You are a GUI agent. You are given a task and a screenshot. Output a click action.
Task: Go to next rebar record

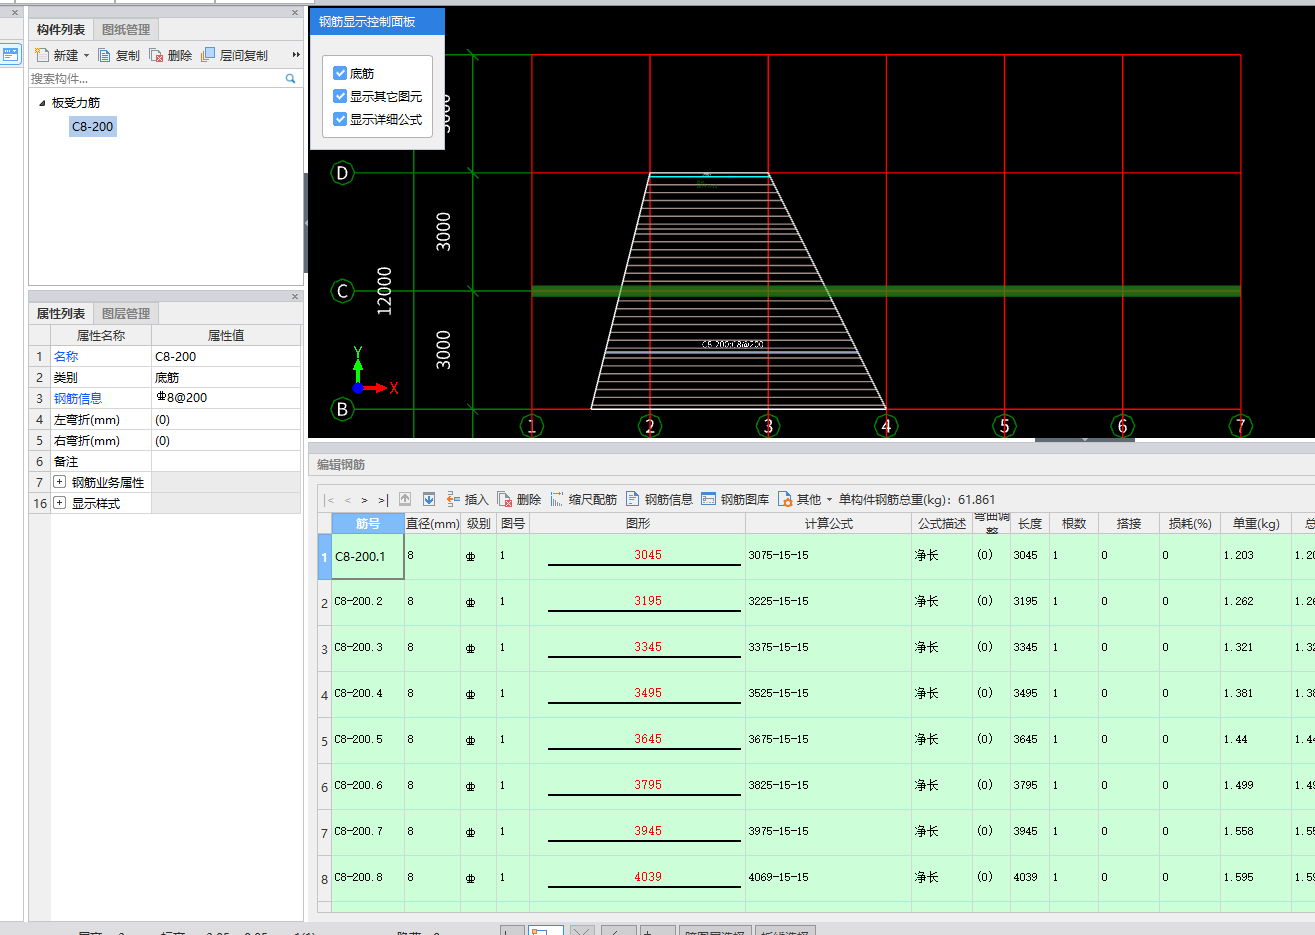pos(365,500)
